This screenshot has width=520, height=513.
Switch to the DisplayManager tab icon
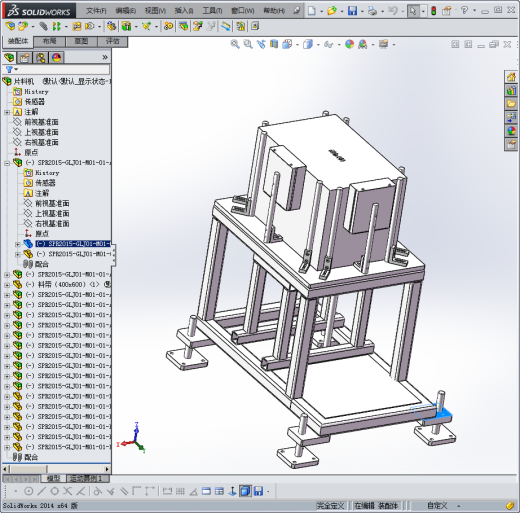pos(57,58)
